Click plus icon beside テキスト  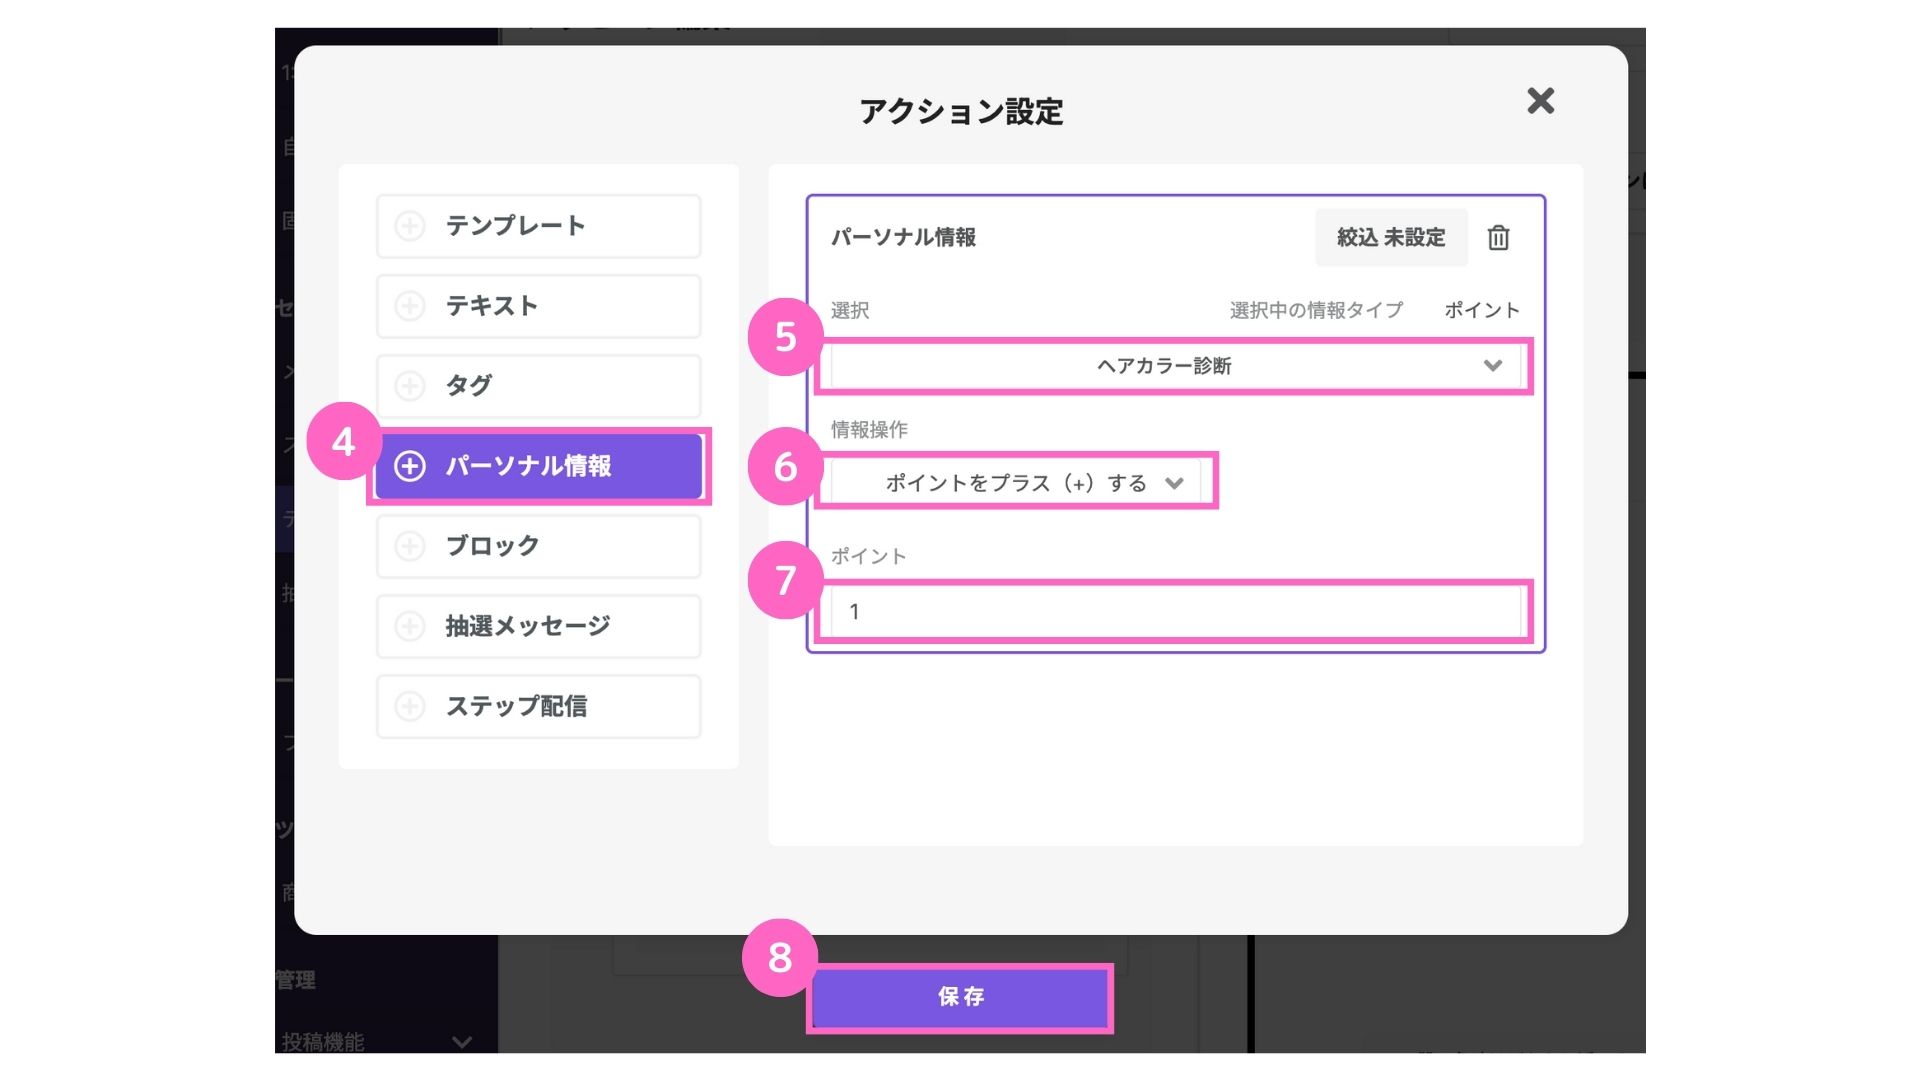pyautogui.click(x=410, y=306)
